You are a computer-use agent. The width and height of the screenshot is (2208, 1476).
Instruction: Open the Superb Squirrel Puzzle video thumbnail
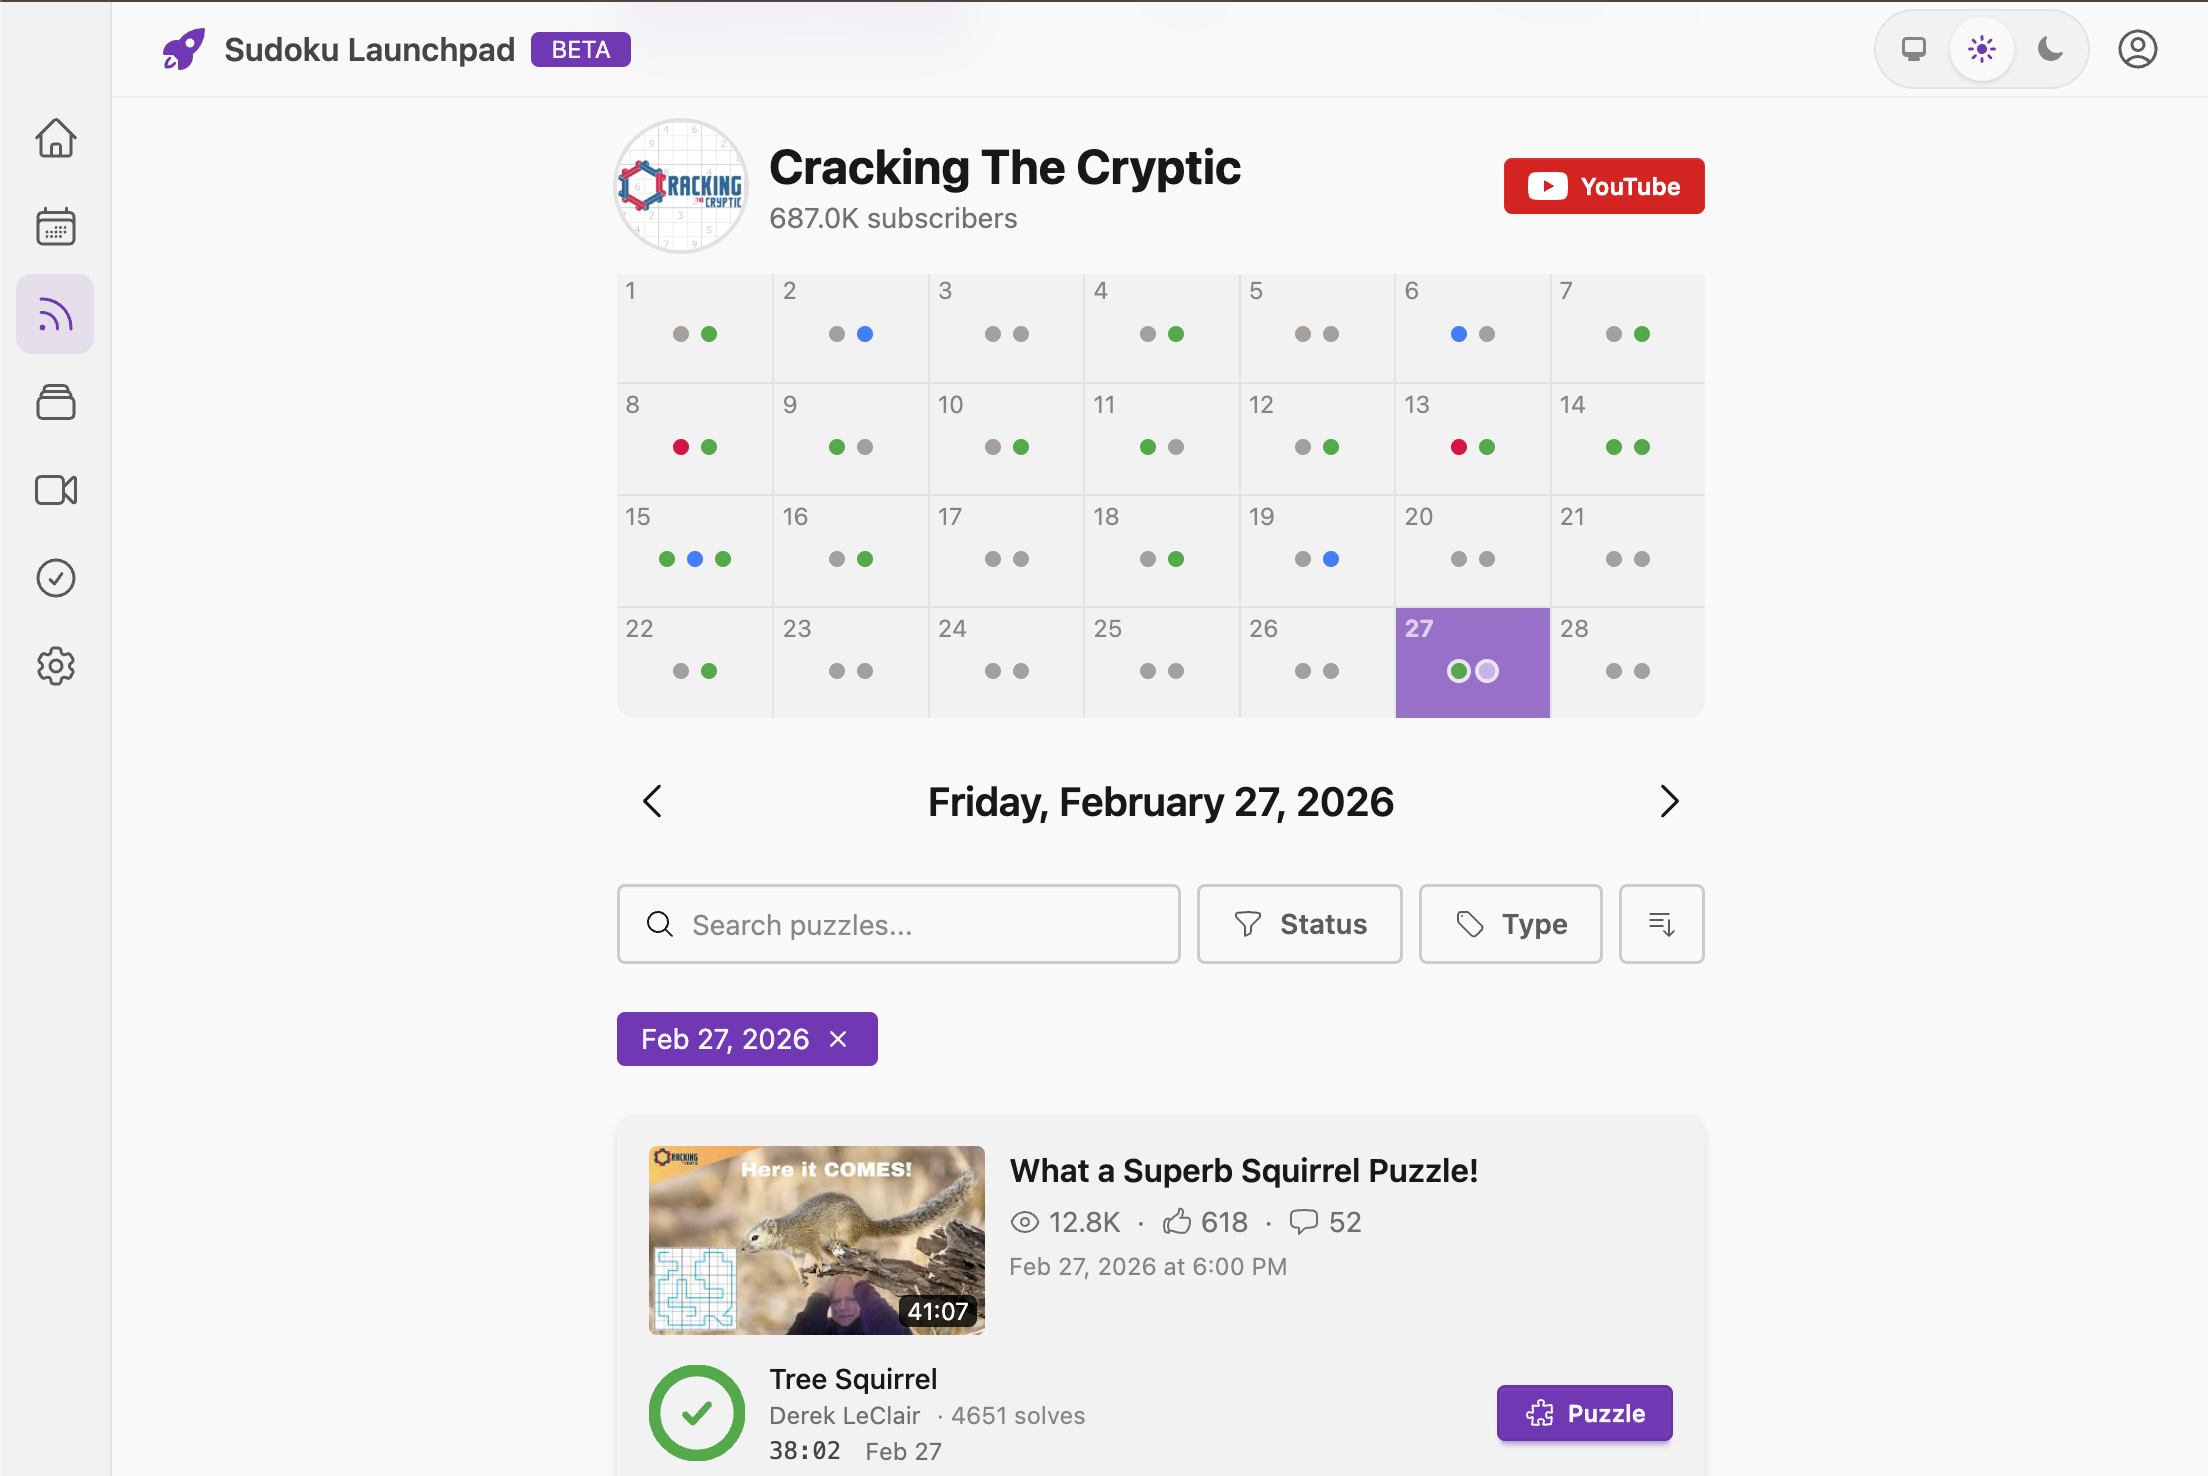click(816, 1240)
